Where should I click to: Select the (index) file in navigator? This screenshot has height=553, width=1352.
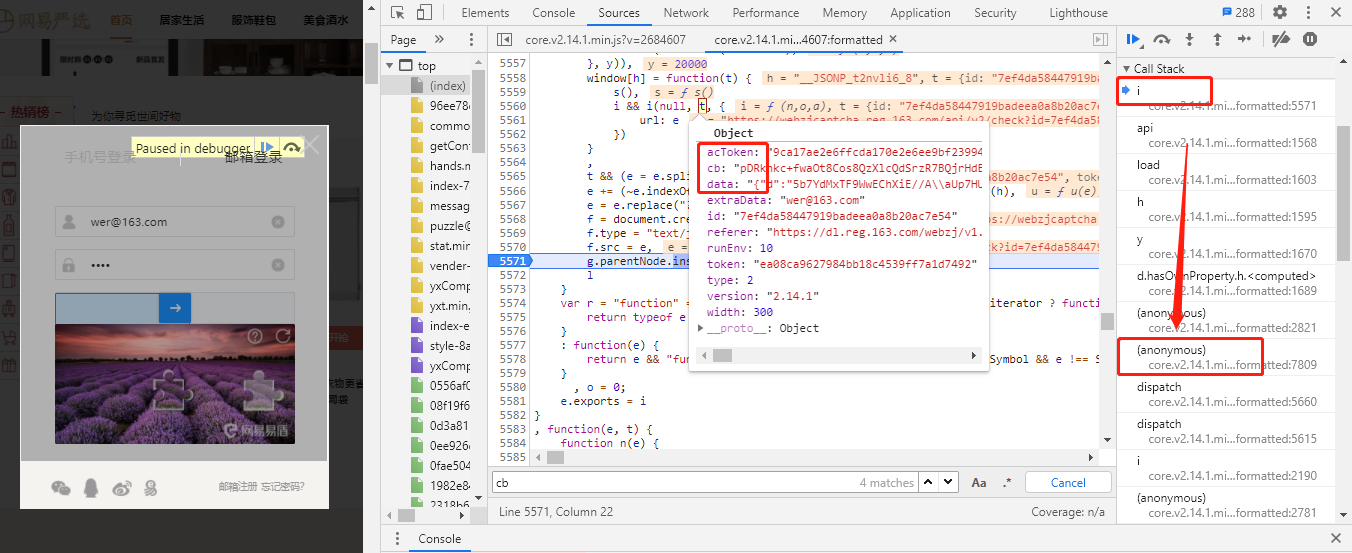pos(447,86)
